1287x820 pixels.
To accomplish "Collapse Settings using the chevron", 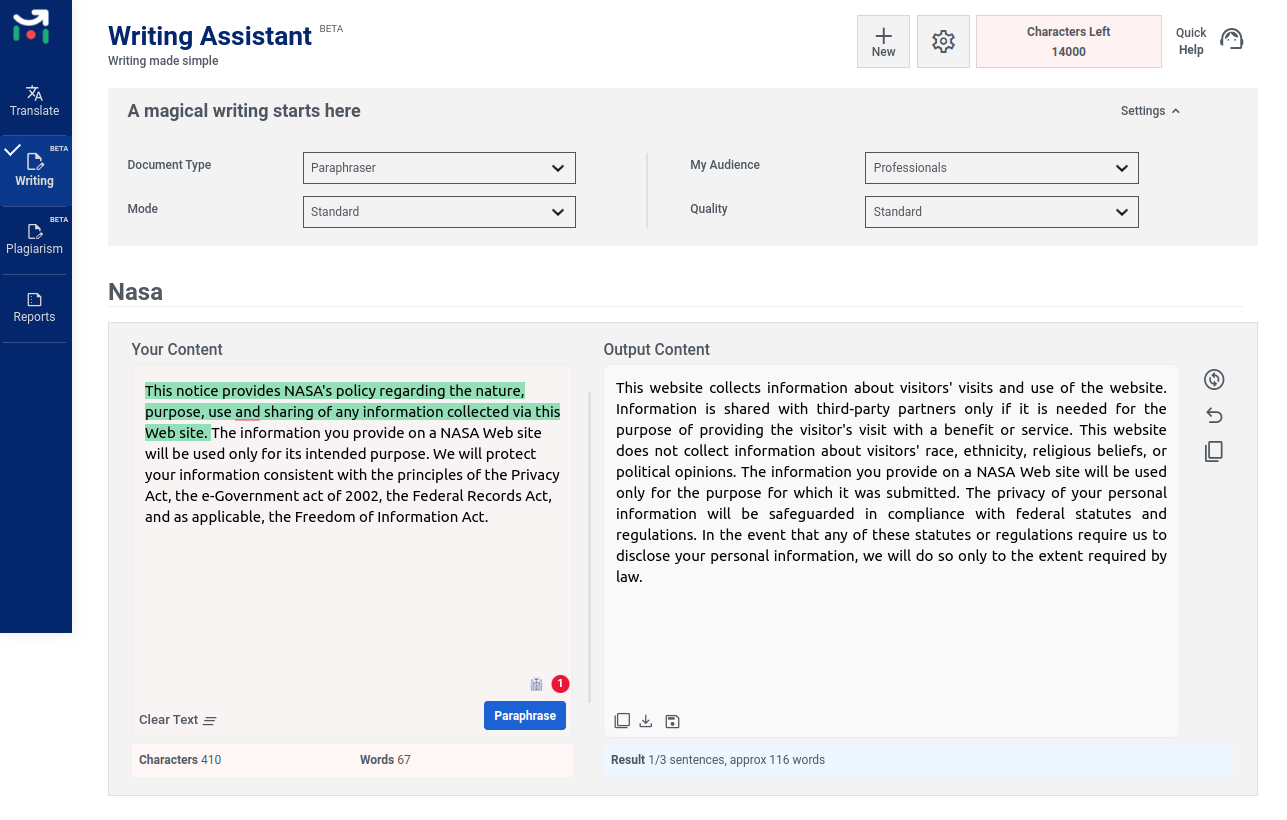I will 1176,110.
